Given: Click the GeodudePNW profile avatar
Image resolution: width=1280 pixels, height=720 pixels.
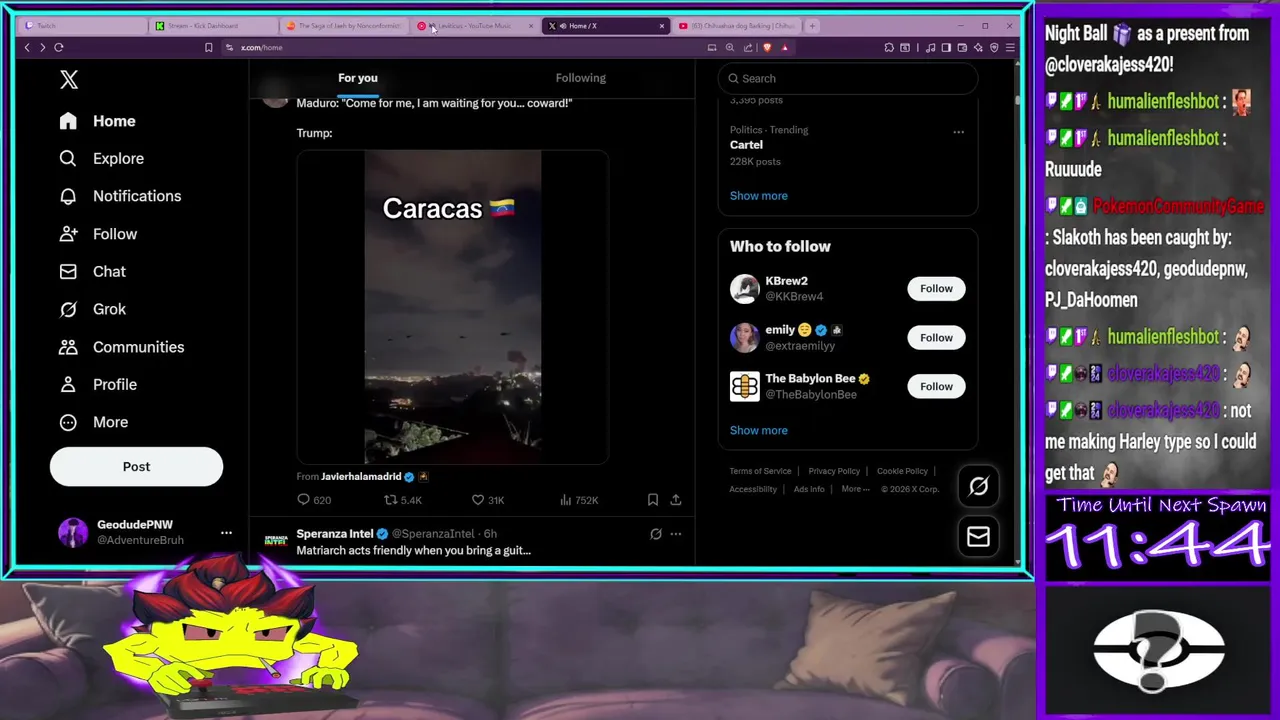Looking at the screenshot, I should coord(73,533).
